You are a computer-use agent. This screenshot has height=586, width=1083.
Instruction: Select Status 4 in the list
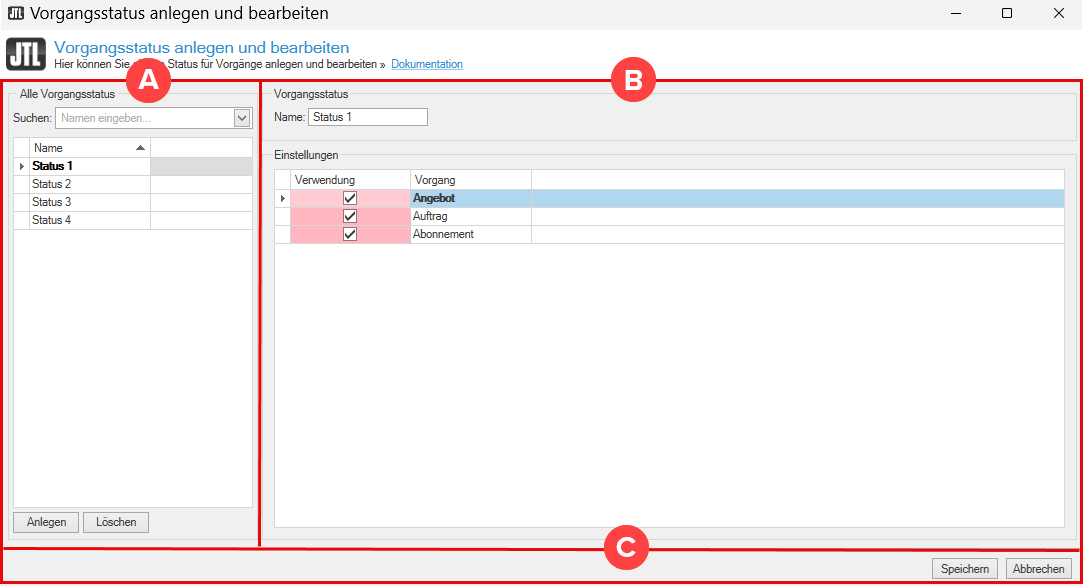pyautogui.click(x=52, y=220)
